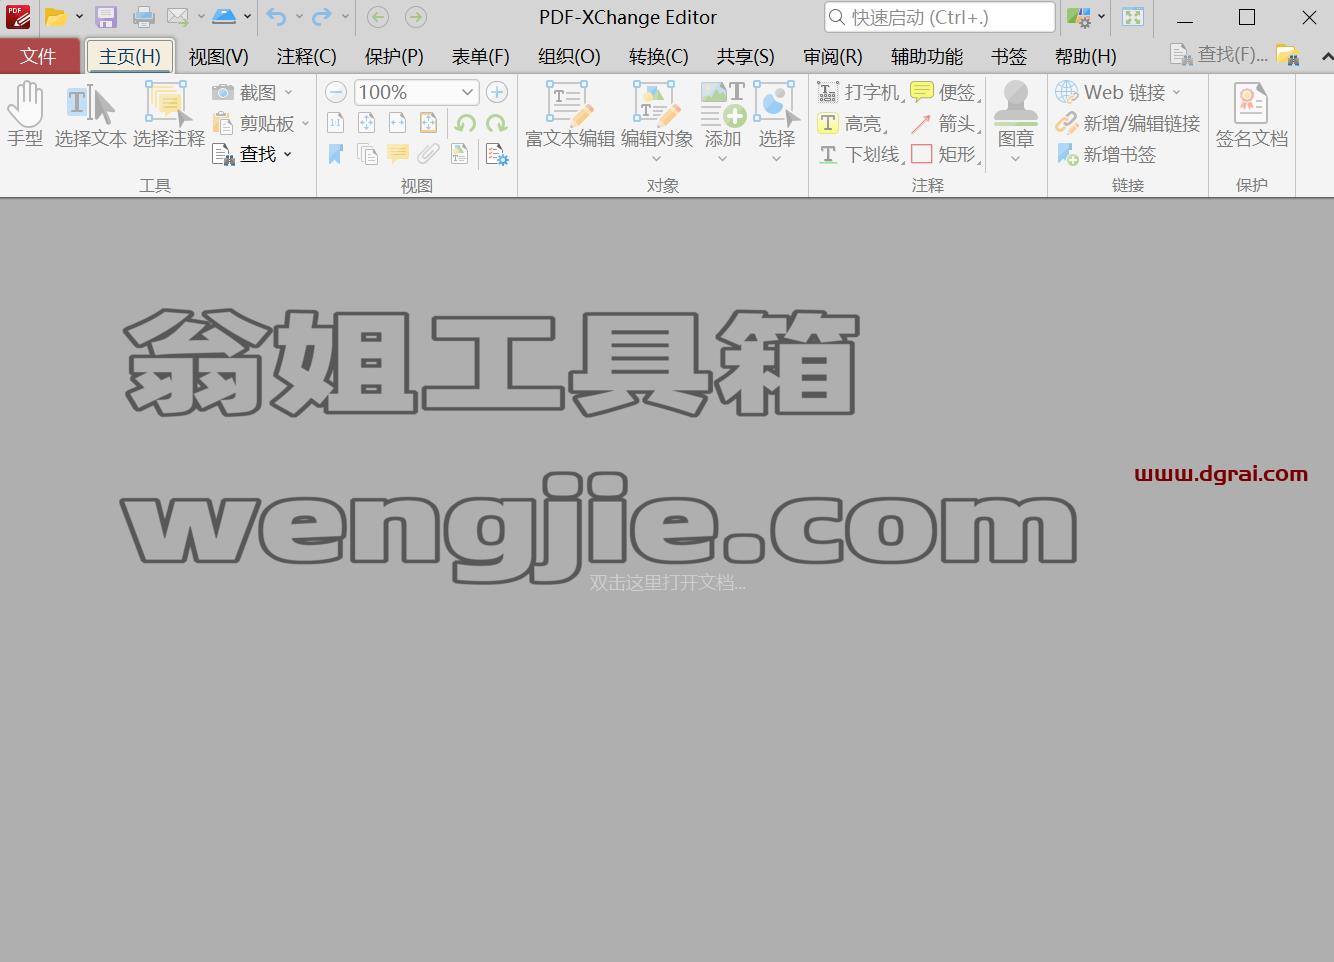The image size is (1334, 962).
Task: Click the folder search icon near 查找(F)
Action: [1288, 56]
